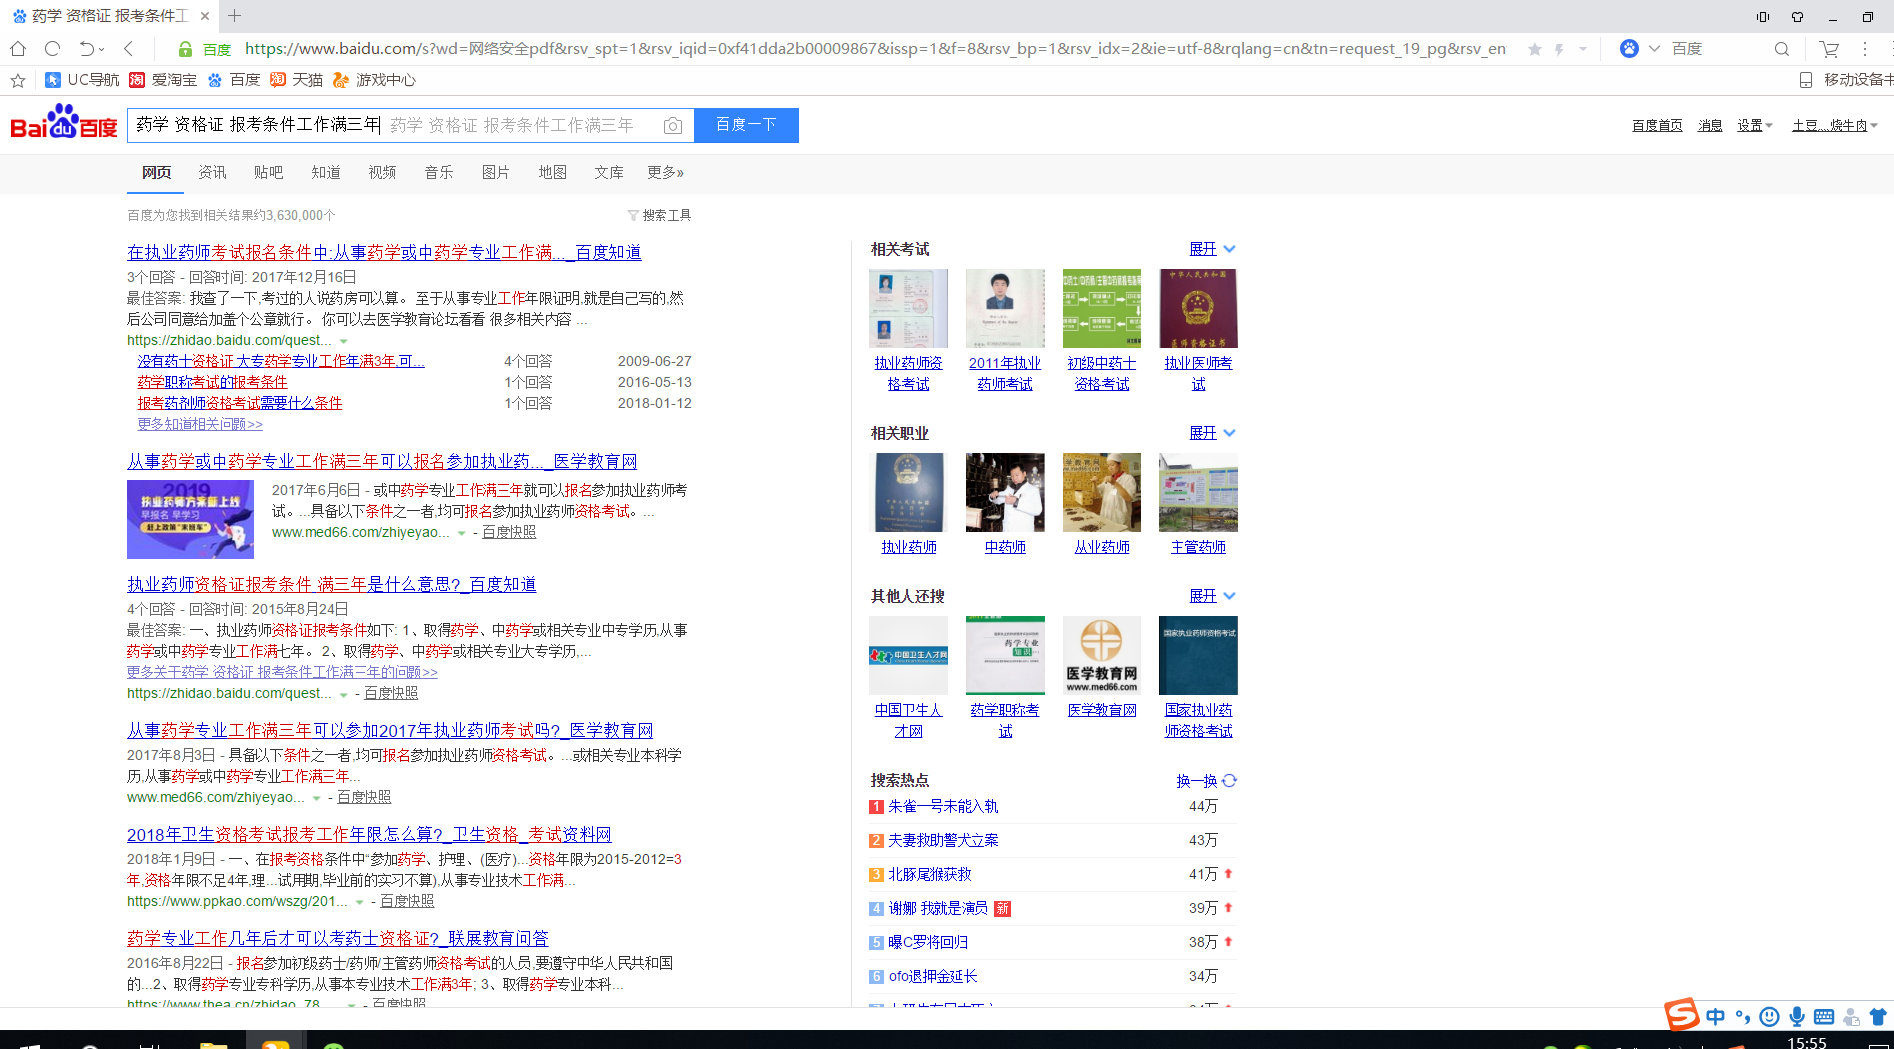
Task: Open Sogou emoji face icon
Action: (1769, 1017)
